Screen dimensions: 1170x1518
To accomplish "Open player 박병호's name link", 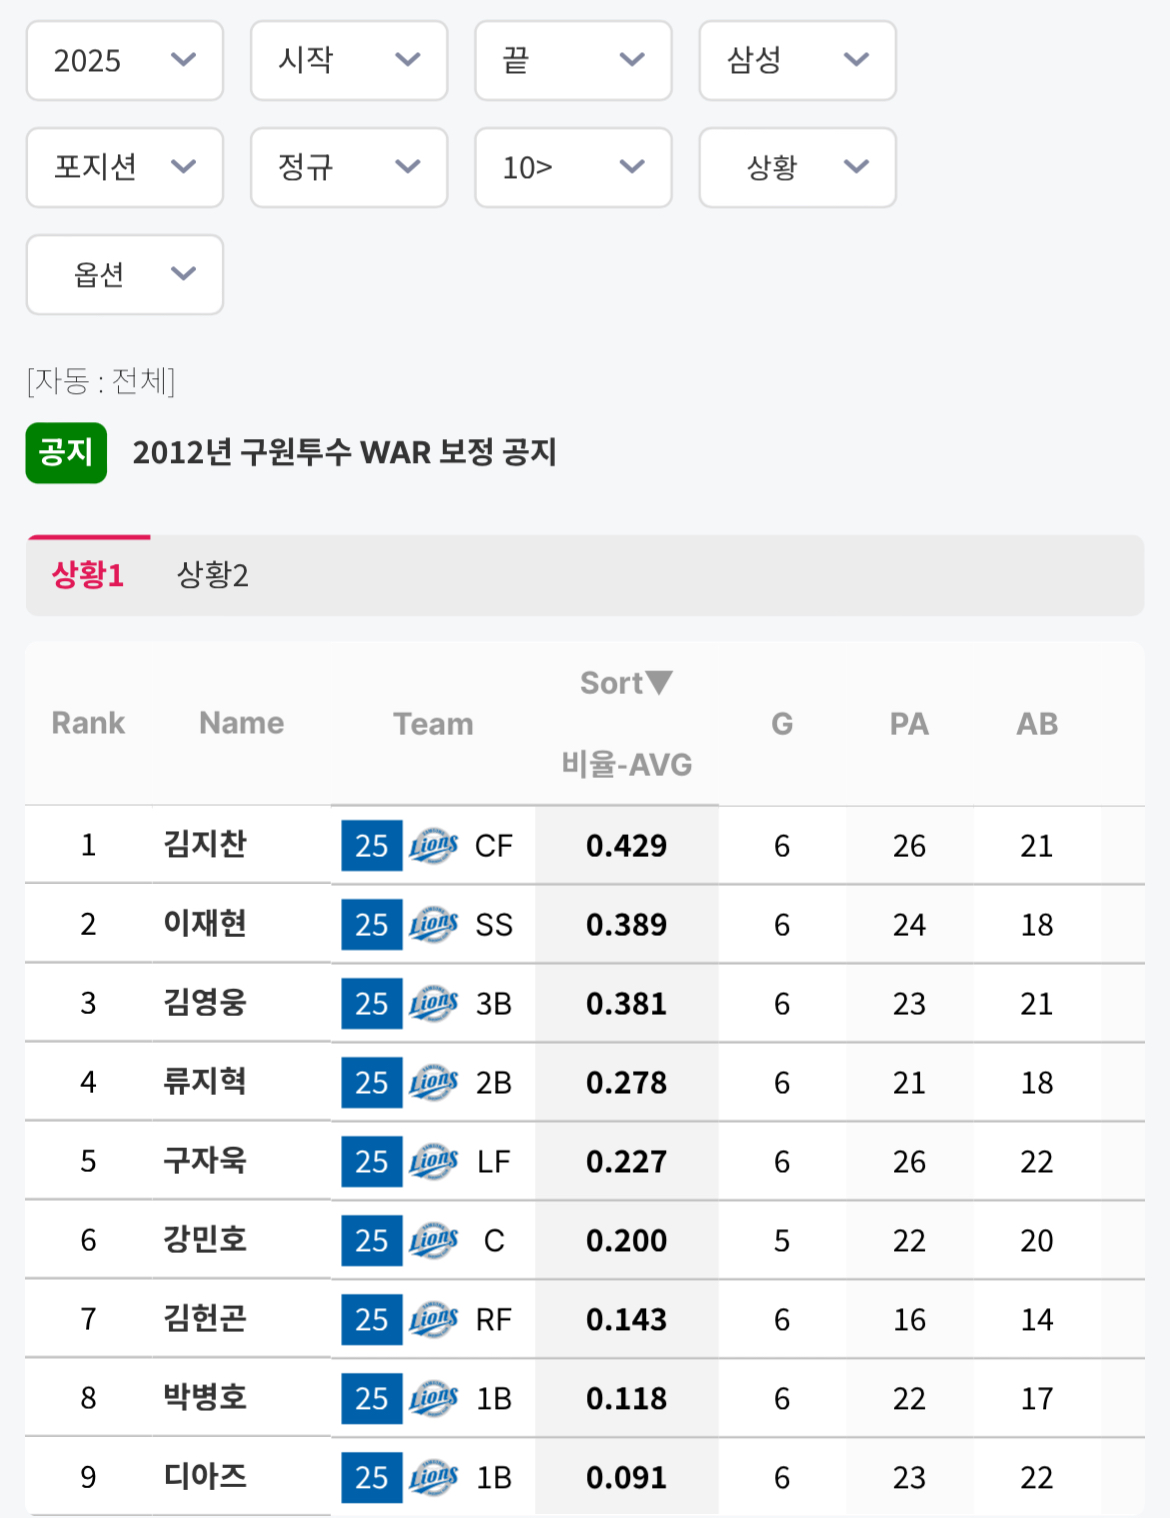I will [x=205, y=1398].
